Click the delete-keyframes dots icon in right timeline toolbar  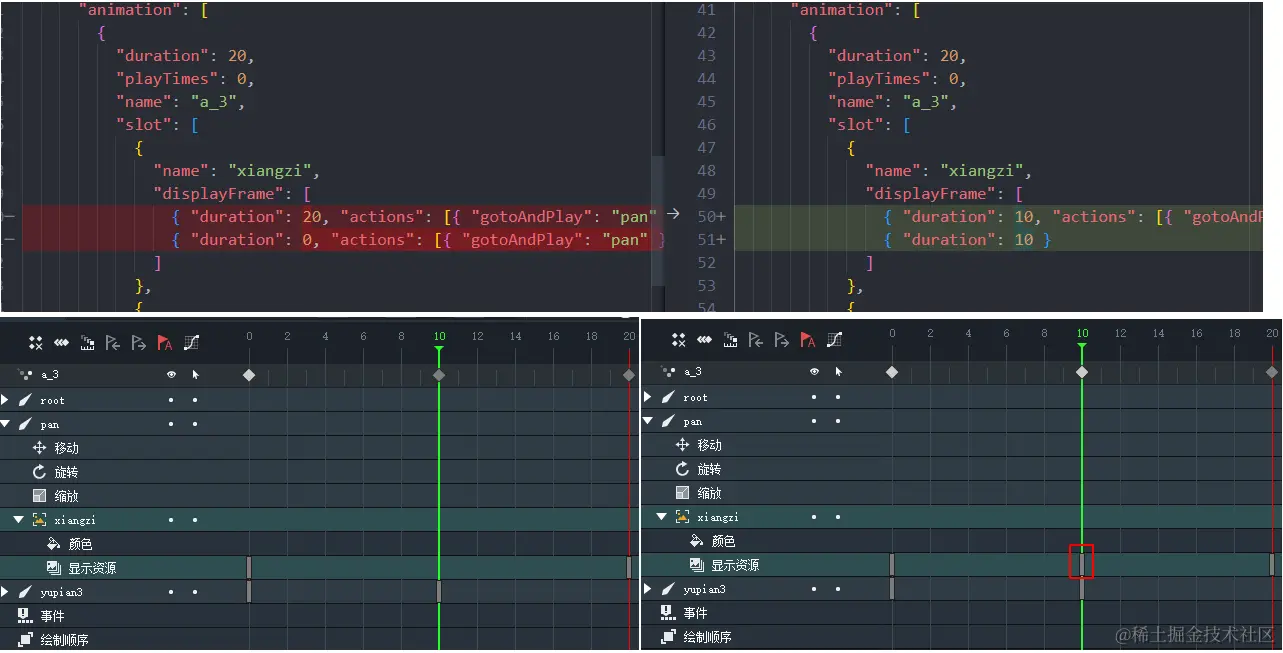[x=679, y=340]
